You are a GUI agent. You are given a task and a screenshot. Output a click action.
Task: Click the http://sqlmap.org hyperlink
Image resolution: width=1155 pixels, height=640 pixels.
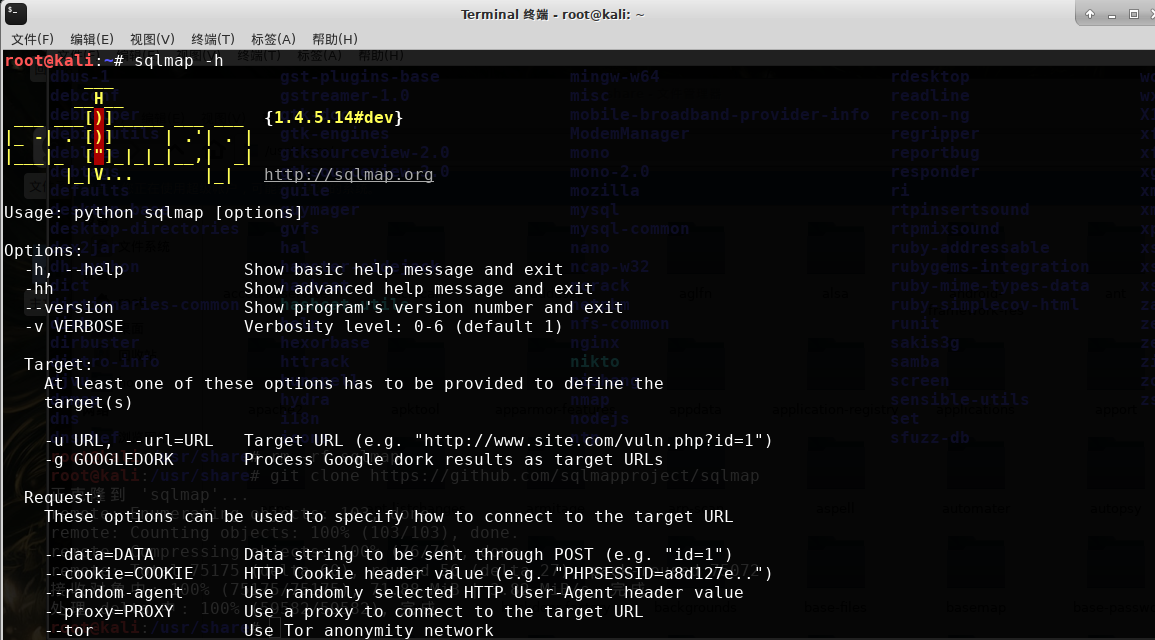[x=348, y=175]
